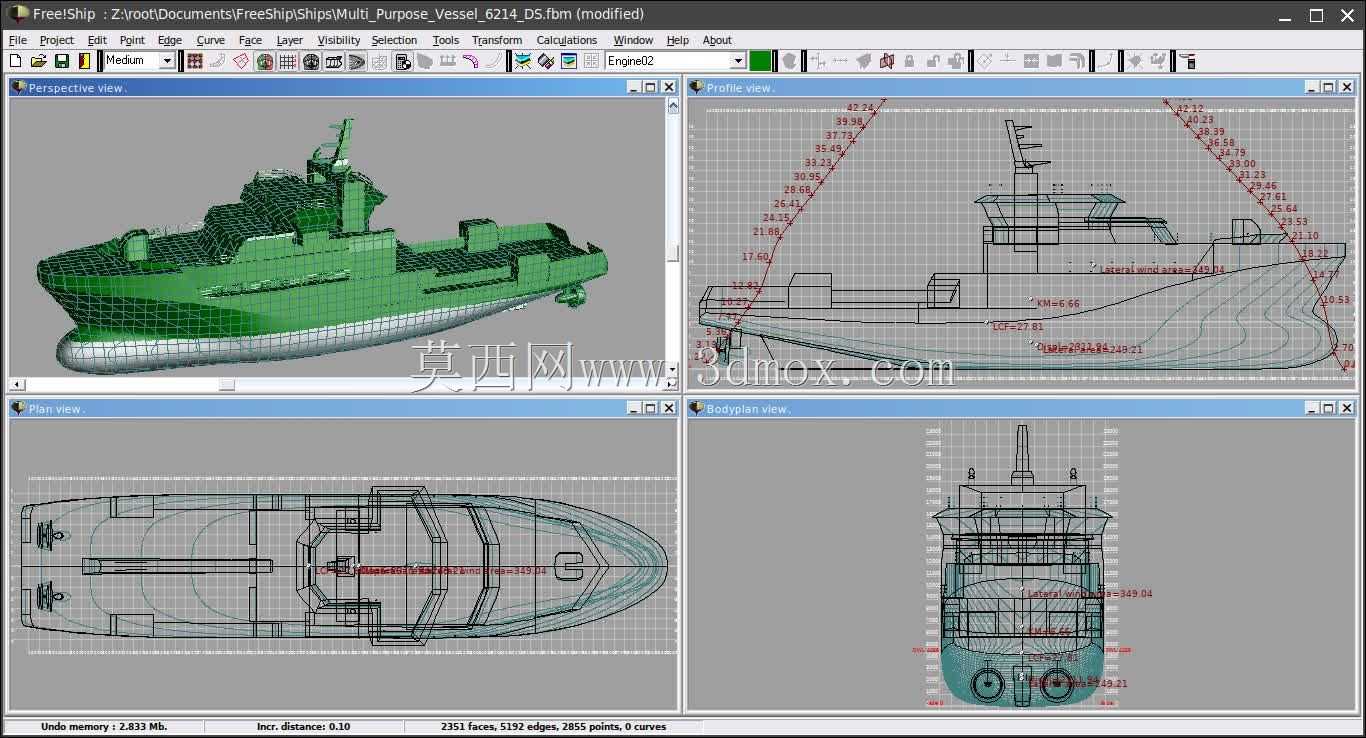Toggle hydrostatic features calculator icon

pyautogui.click(x=403, y=61)
